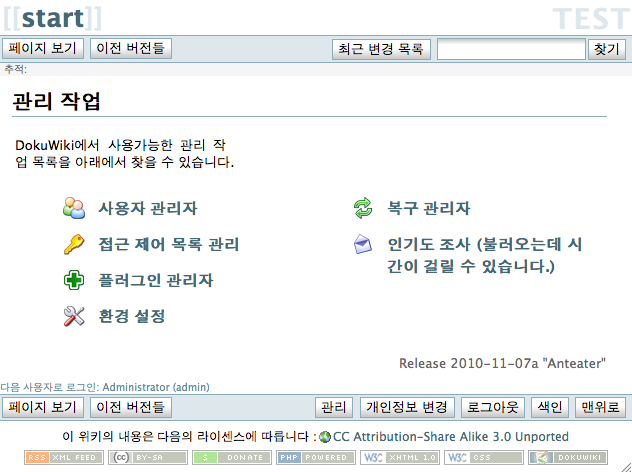
Task: Open the 플러그인 관리자 link
Action: [x=156, y=280]
